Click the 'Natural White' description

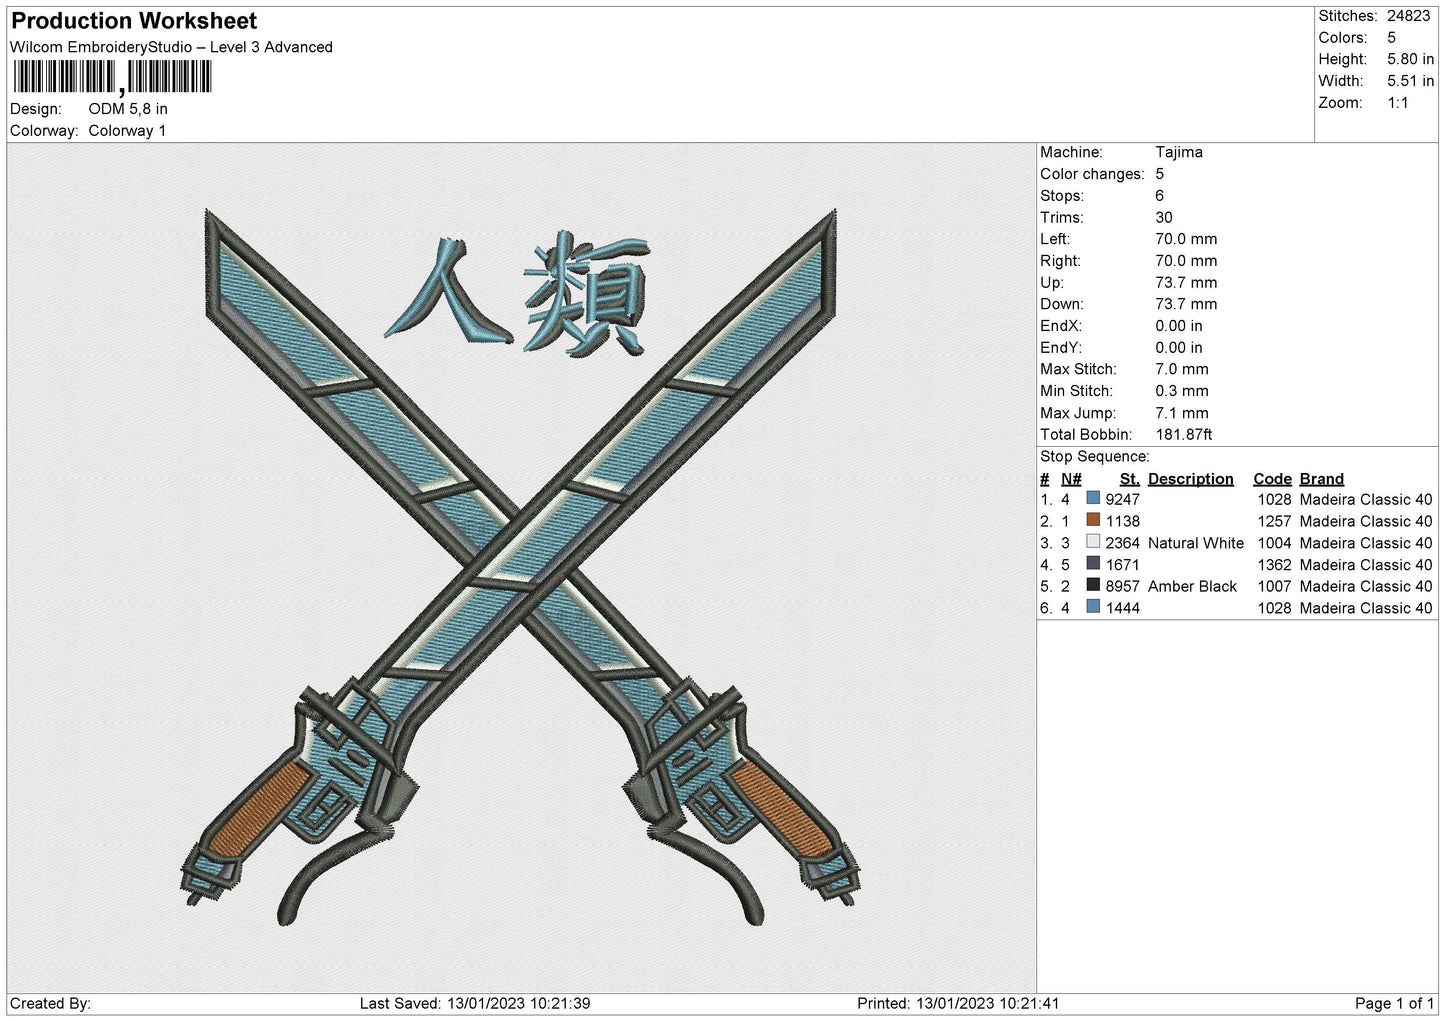pyautogui.click(x=1196, y=543)
